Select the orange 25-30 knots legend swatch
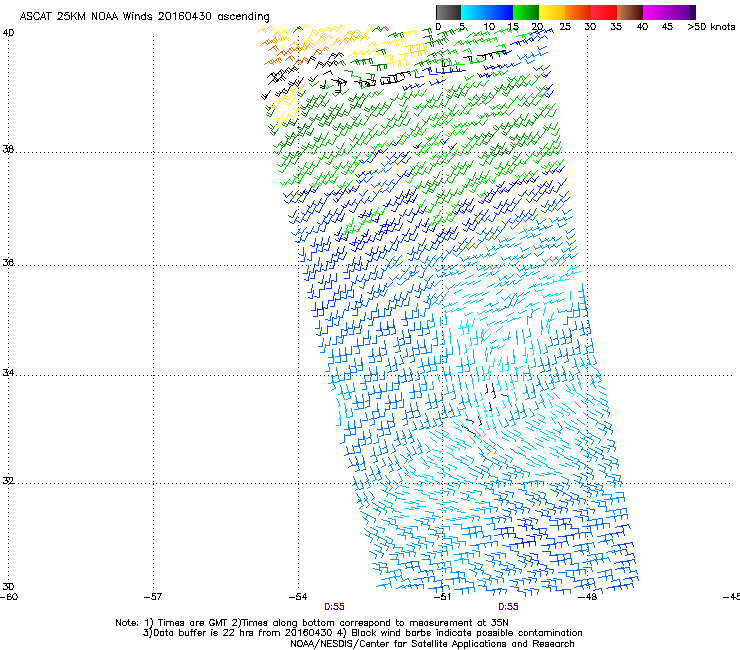Screen dimensions: 740x650 578,12
